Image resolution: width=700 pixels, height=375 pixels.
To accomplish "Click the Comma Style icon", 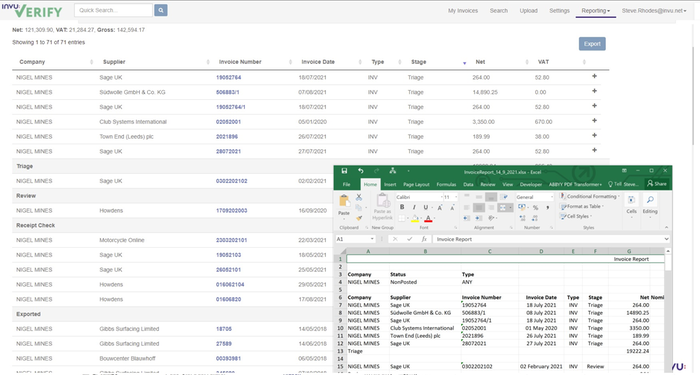I will point(547,208).
